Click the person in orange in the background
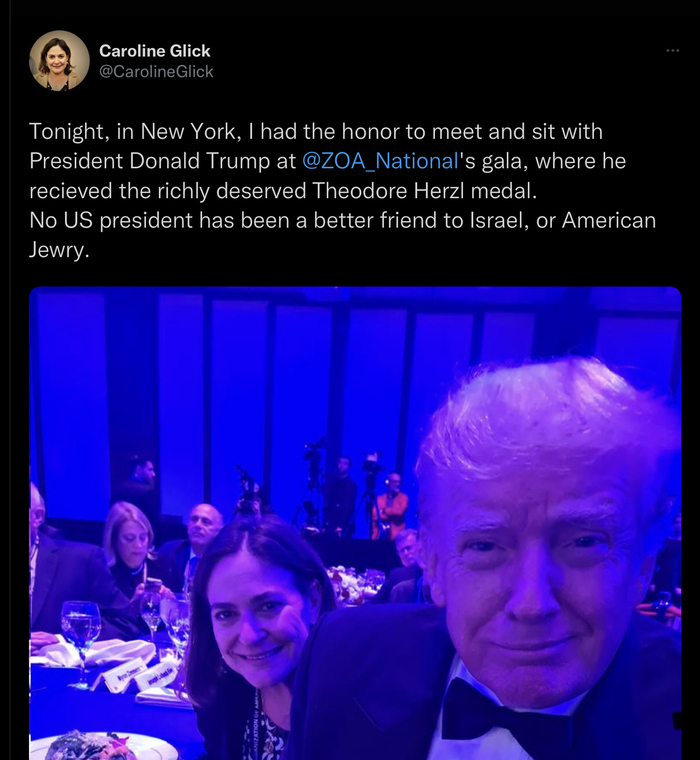This screenshot has width=700, height=760. point(389,510)
